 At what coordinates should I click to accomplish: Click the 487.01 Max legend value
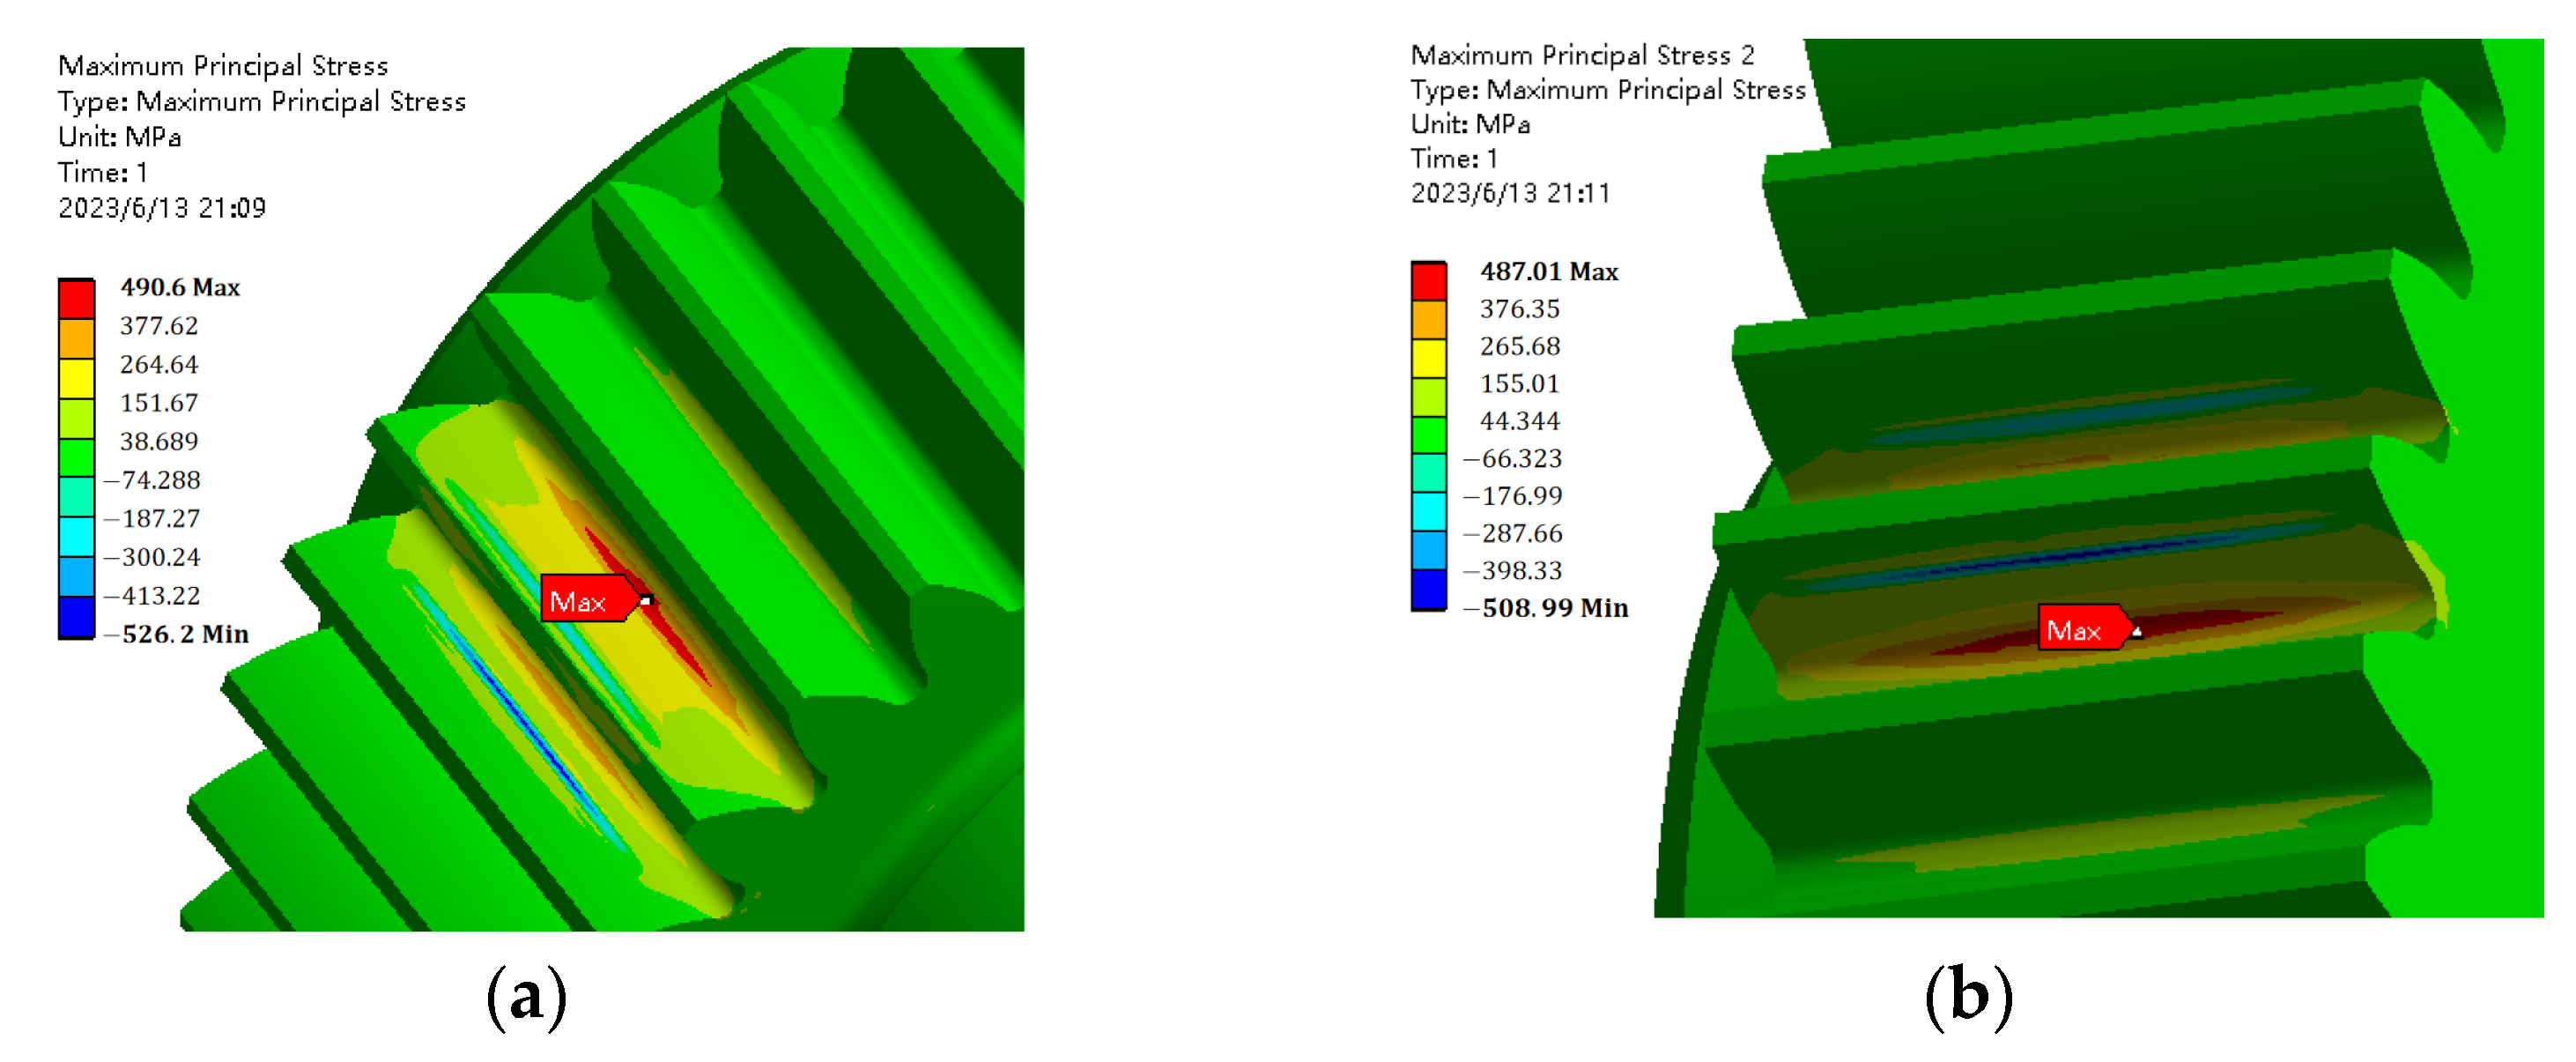coord(1548,271)
